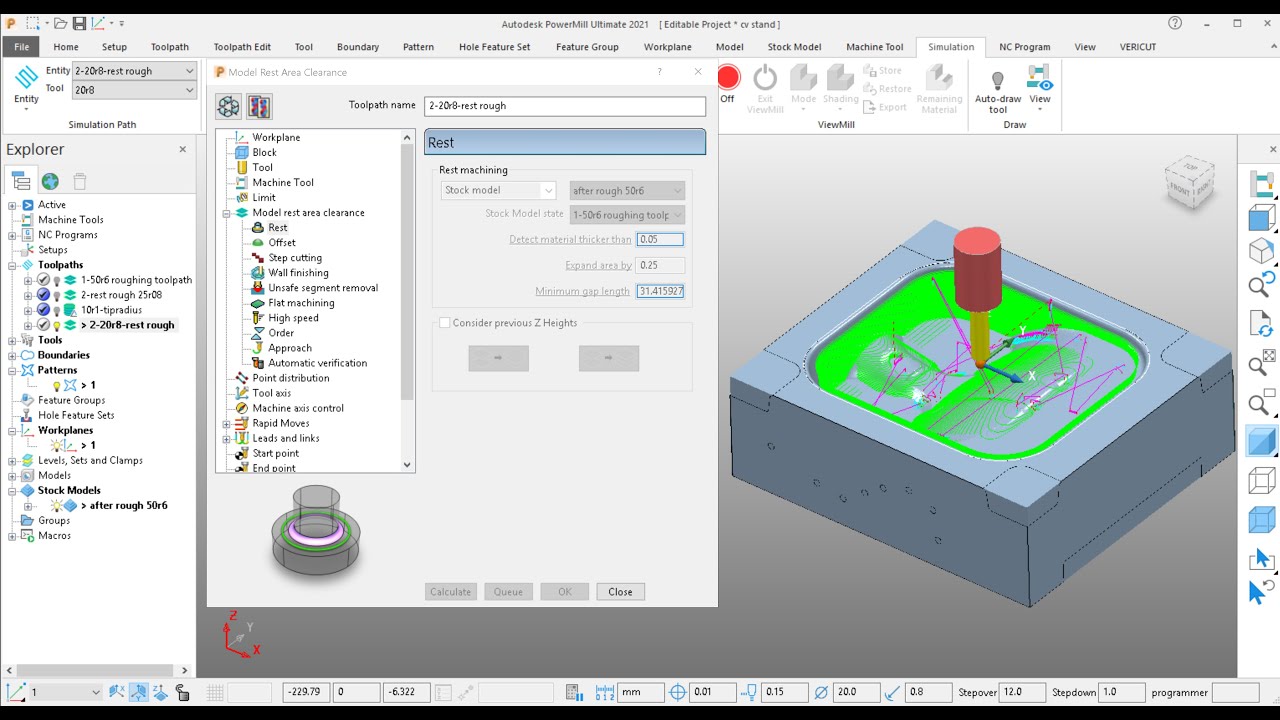Toggle checkmark status of 10r1-tipradius toolpath
Viewport: 1280px width, 720px height.
coord(43,310)
